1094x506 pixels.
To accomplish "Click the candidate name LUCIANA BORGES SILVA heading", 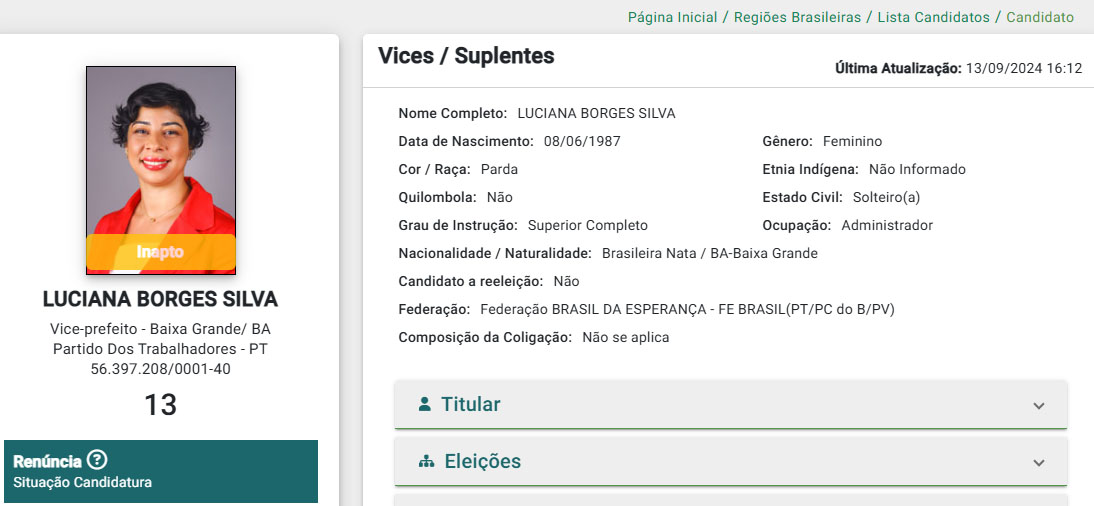I will pos(160,299).
